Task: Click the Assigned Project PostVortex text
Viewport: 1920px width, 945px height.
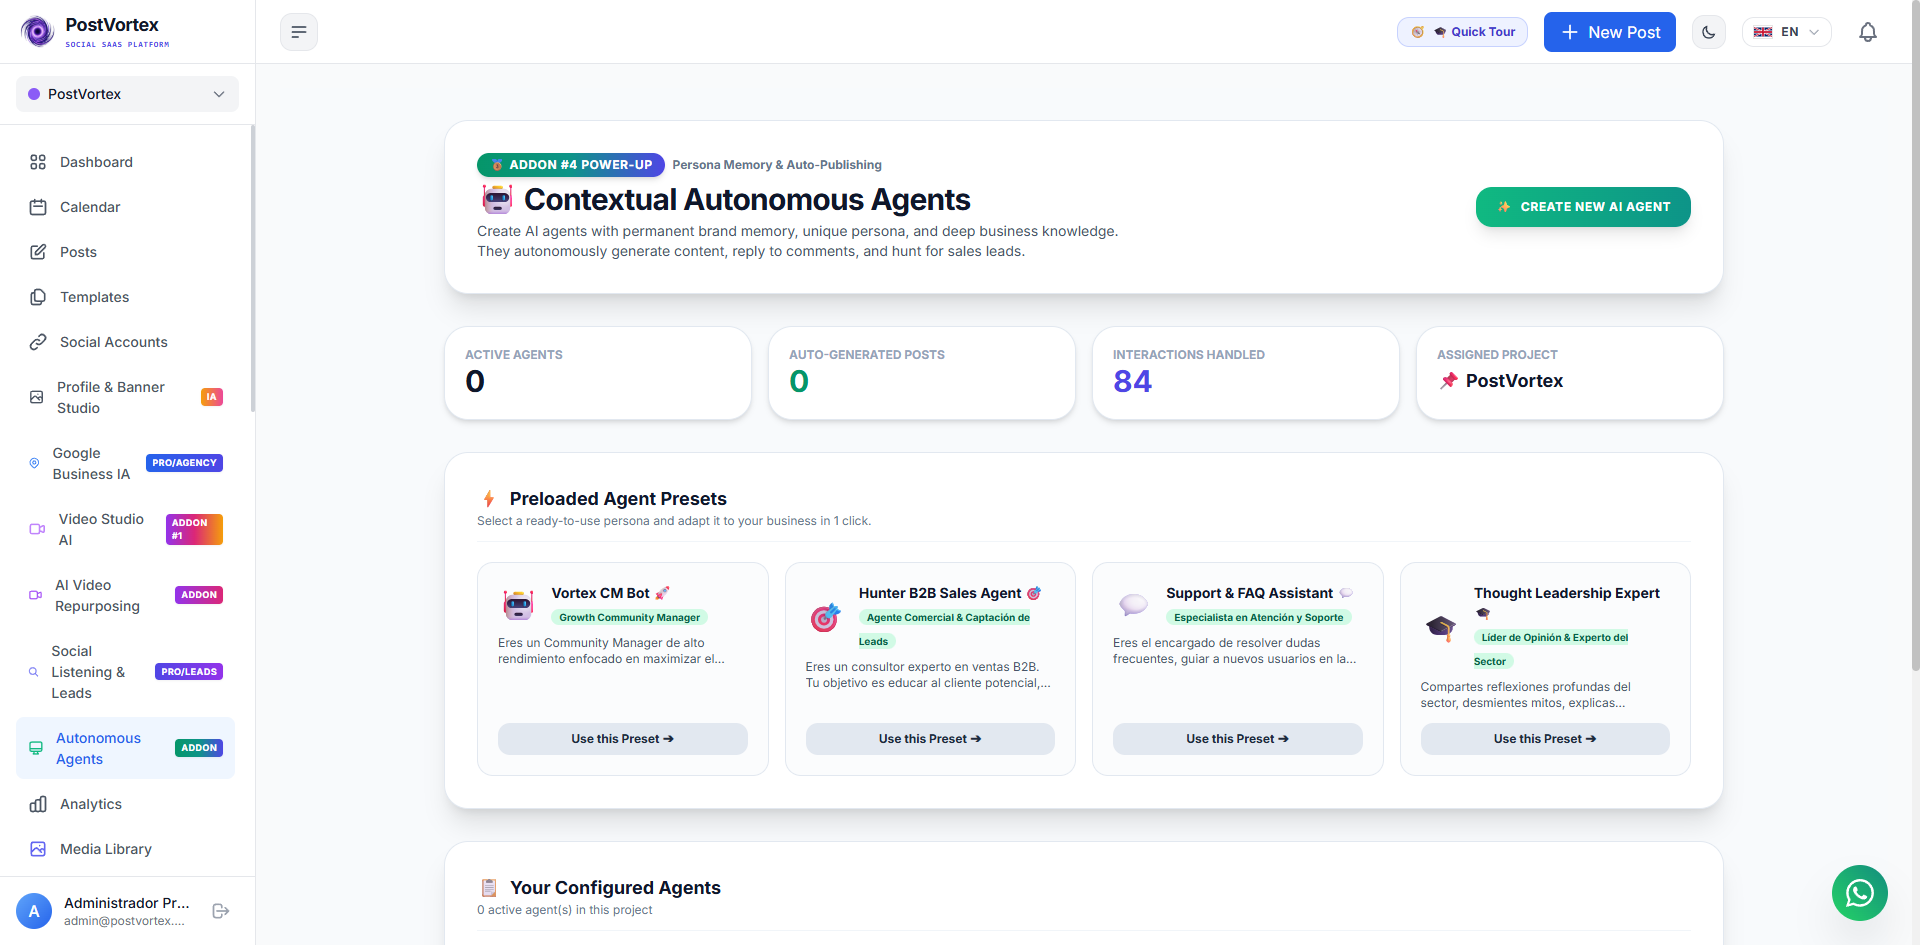Action: click(x=1514, y=381)
